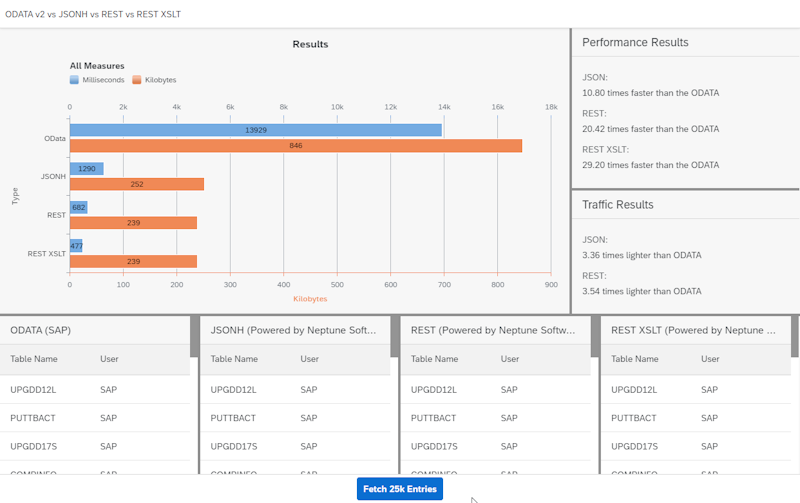Viewport: 800px width, 503px height.
Task: Click the REST XSLT 239 kilobytes bar
Action: [133, 262]
